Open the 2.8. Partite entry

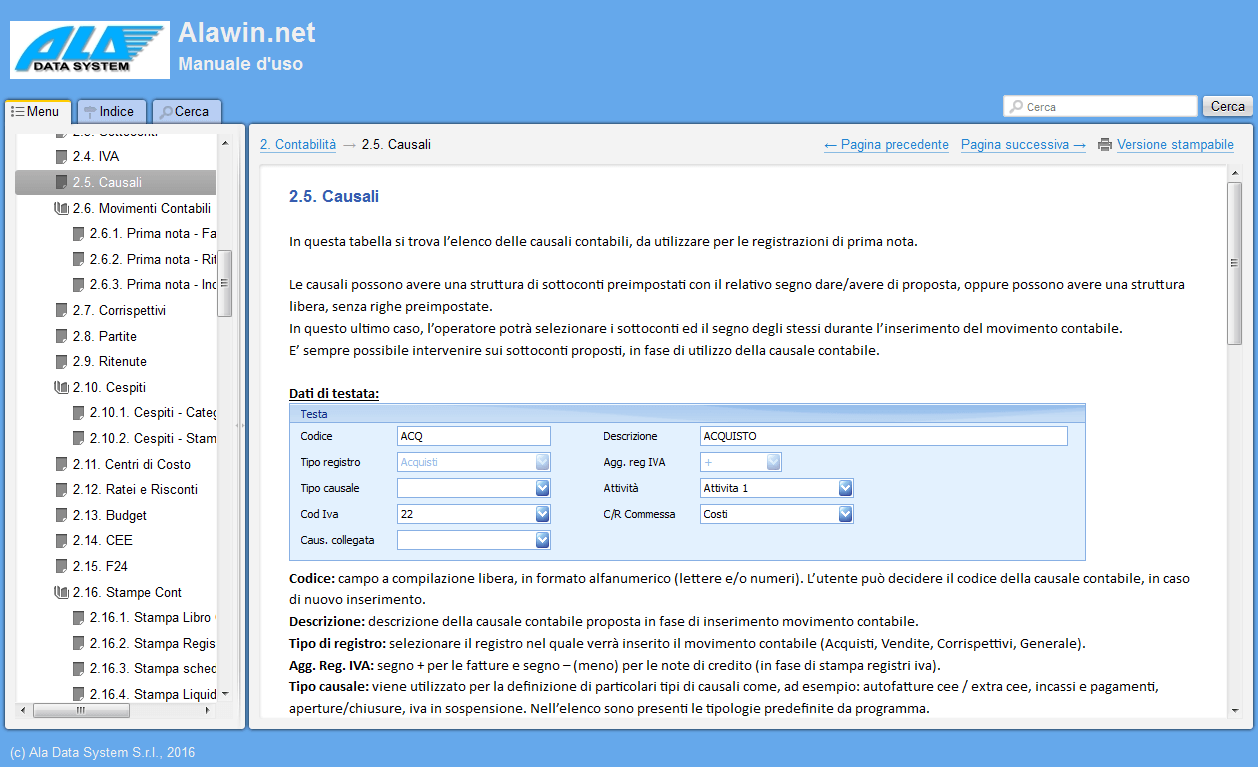(105, 336)
